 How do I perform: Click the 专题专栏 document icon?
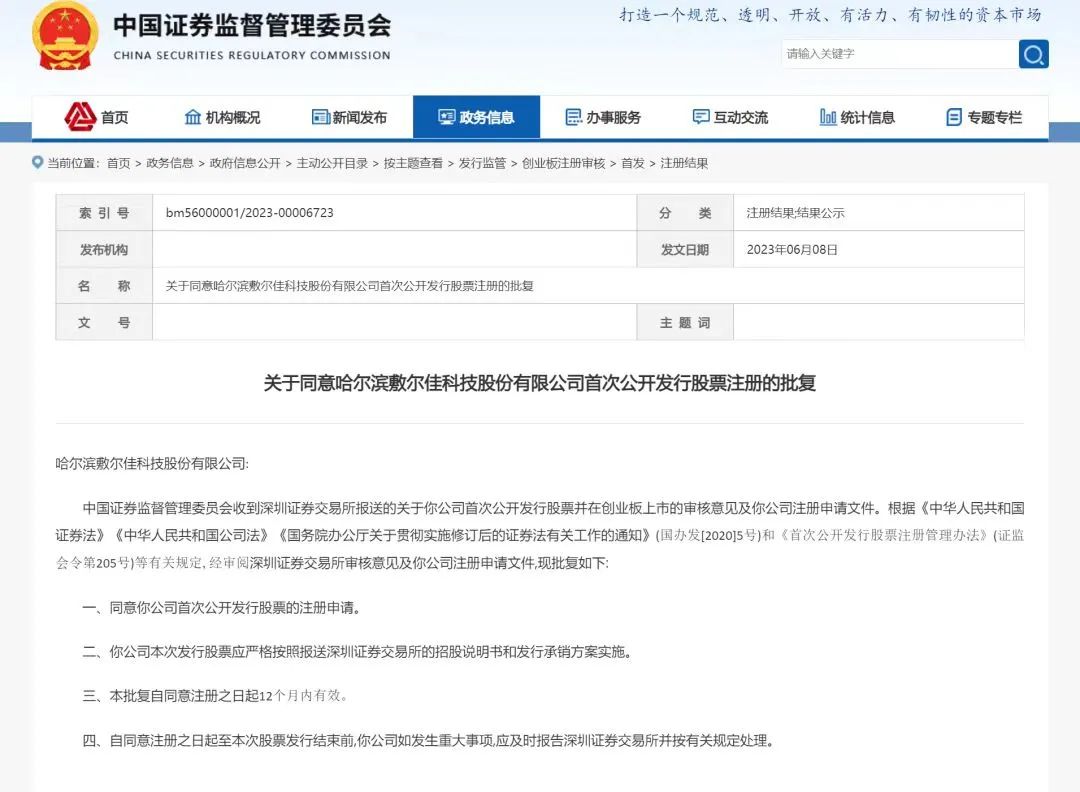click(954, 116)
